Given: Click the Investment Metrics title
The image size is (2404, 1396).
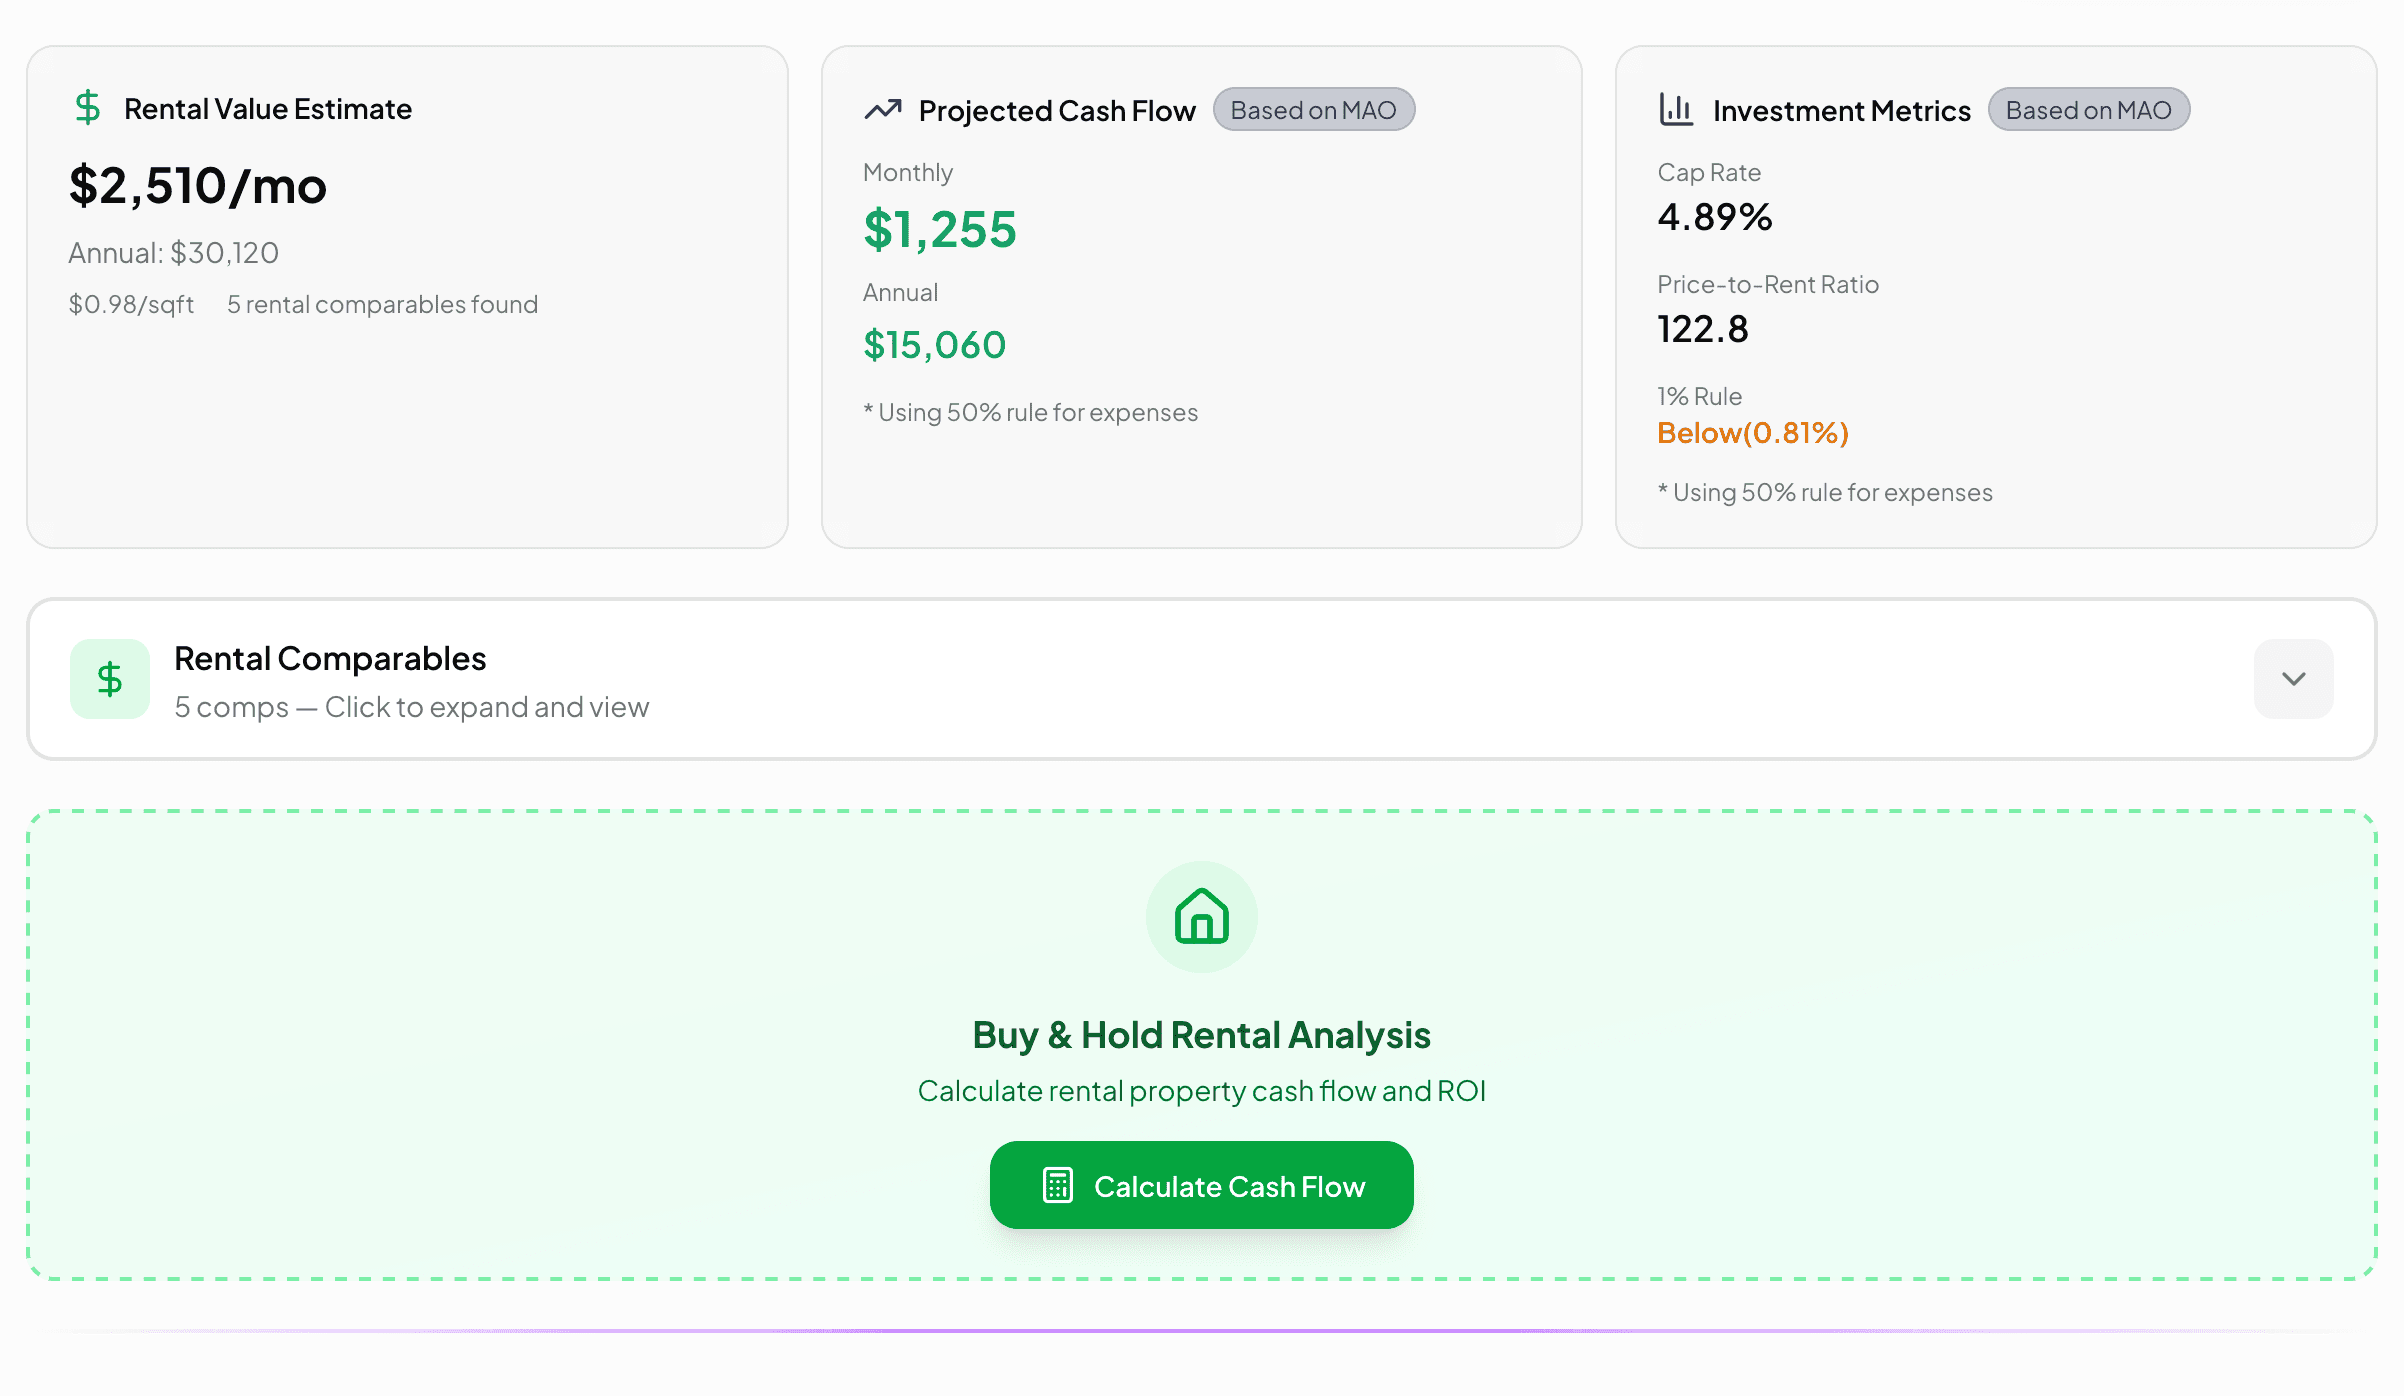Looking at the screenshot, I should point(1842,111).
